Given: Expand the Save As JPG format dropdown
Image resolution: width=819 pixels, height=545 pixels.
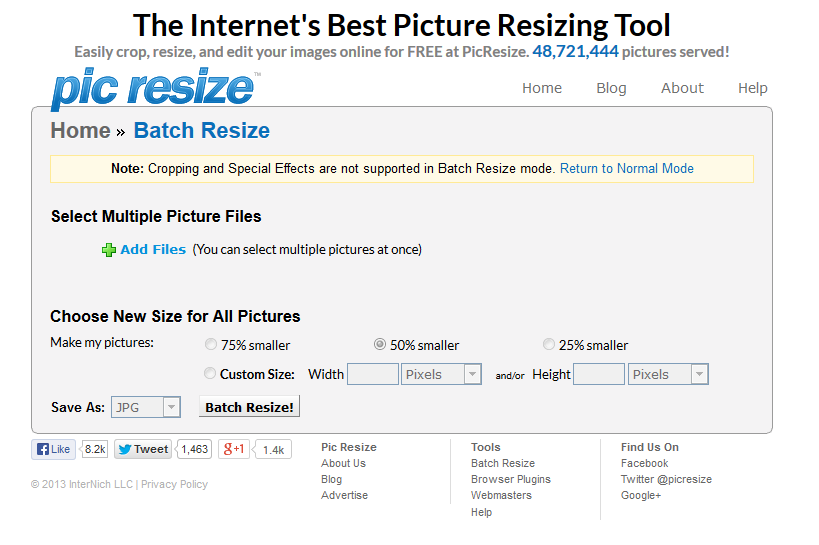Looking at the screenshot, I should 146,407.
